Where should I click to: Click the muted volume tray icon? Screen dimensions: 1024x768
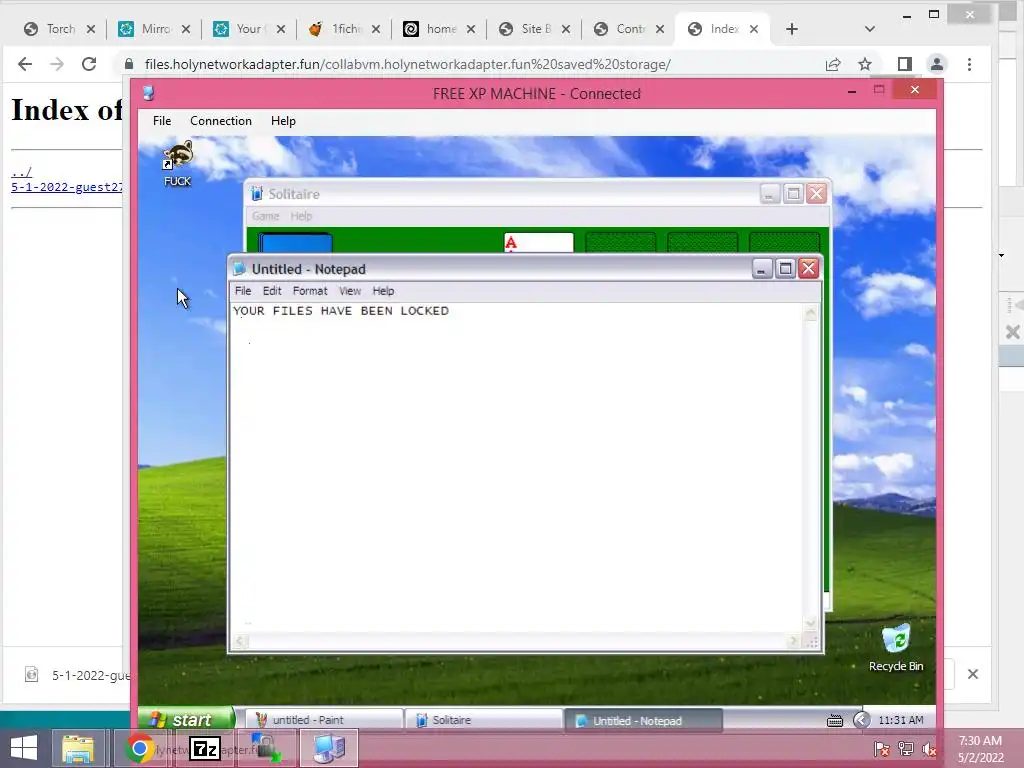click(x=929, y=749)
